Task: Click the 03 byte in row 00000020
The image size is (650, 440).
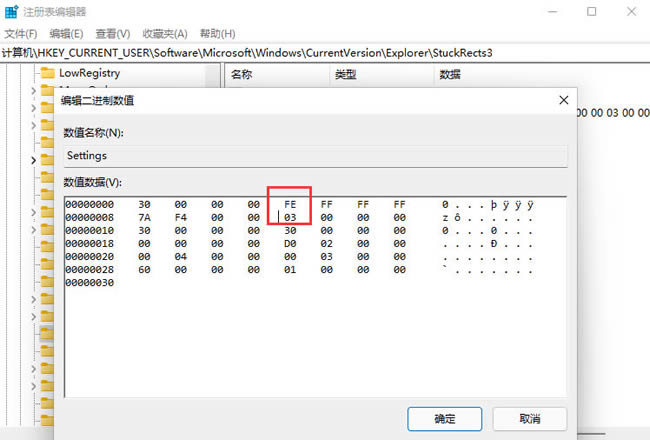Action: click(x=327, y=257)
